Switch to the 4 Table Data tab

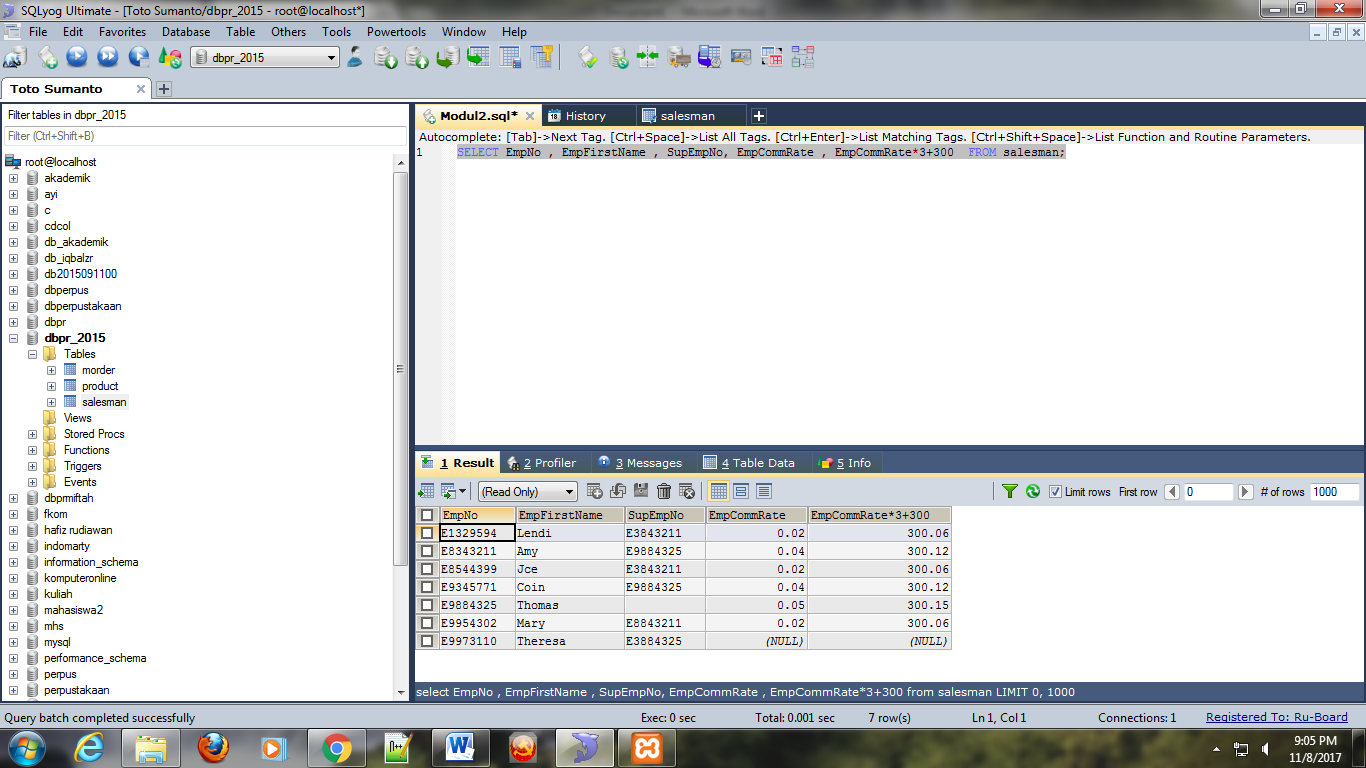749,463
